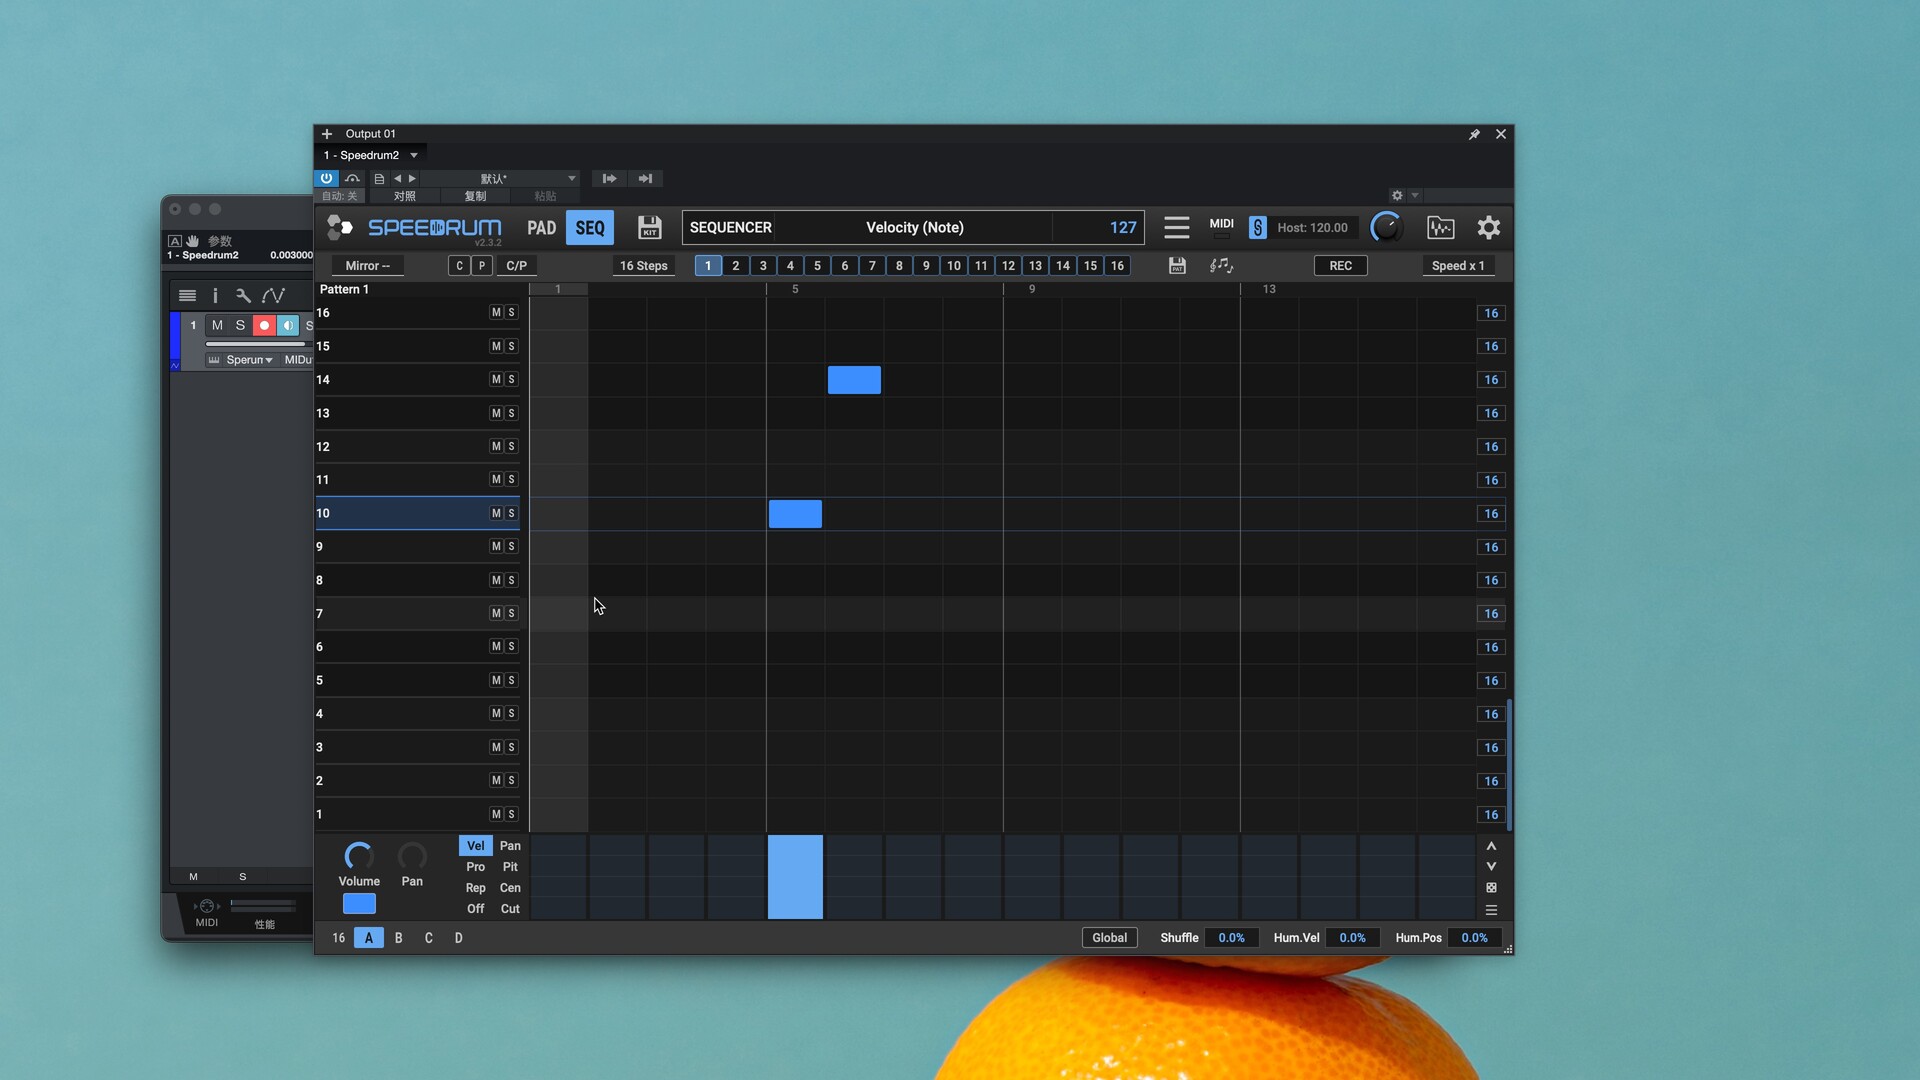Click the blue color swatch under Volume

pos(359,904)
